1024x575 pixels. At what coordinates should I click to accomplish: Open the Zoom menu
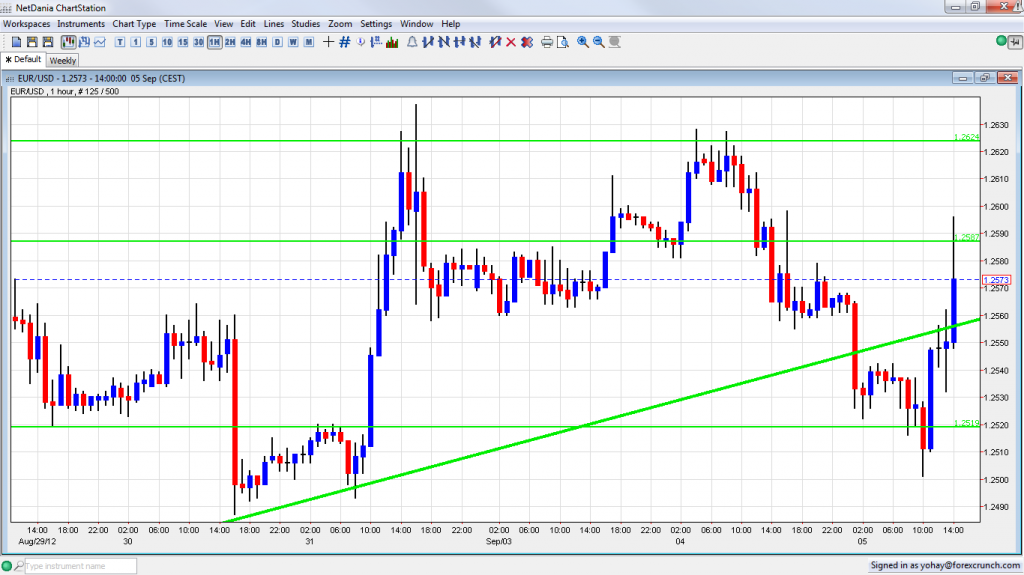coord(340,24)
